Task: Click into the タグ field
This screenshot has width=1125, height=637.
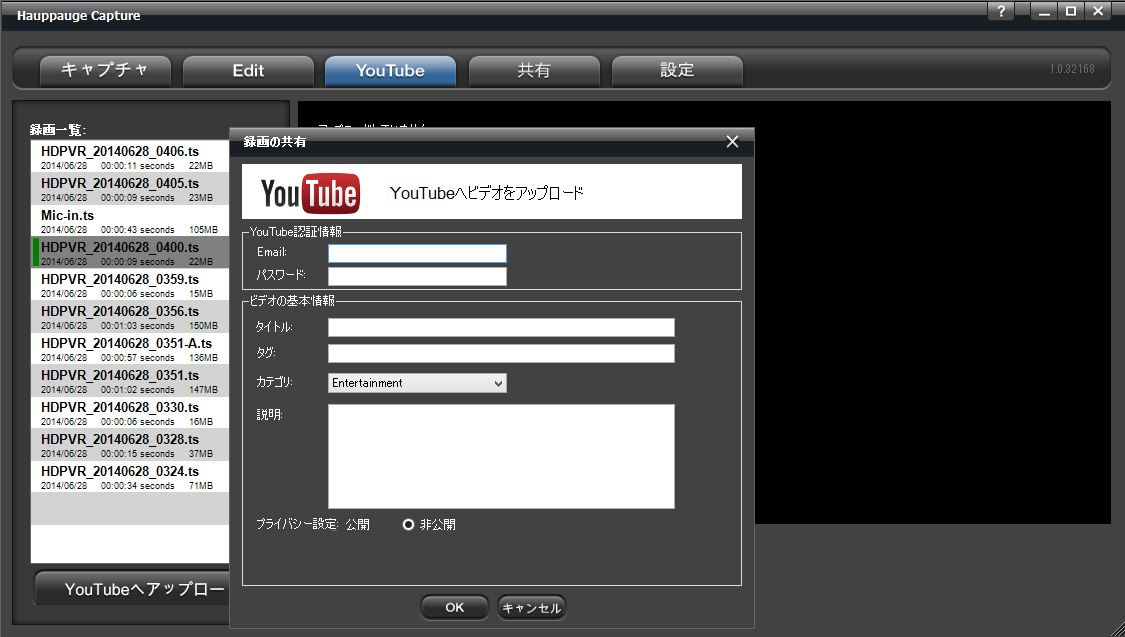Action: (x=501, y=354)
